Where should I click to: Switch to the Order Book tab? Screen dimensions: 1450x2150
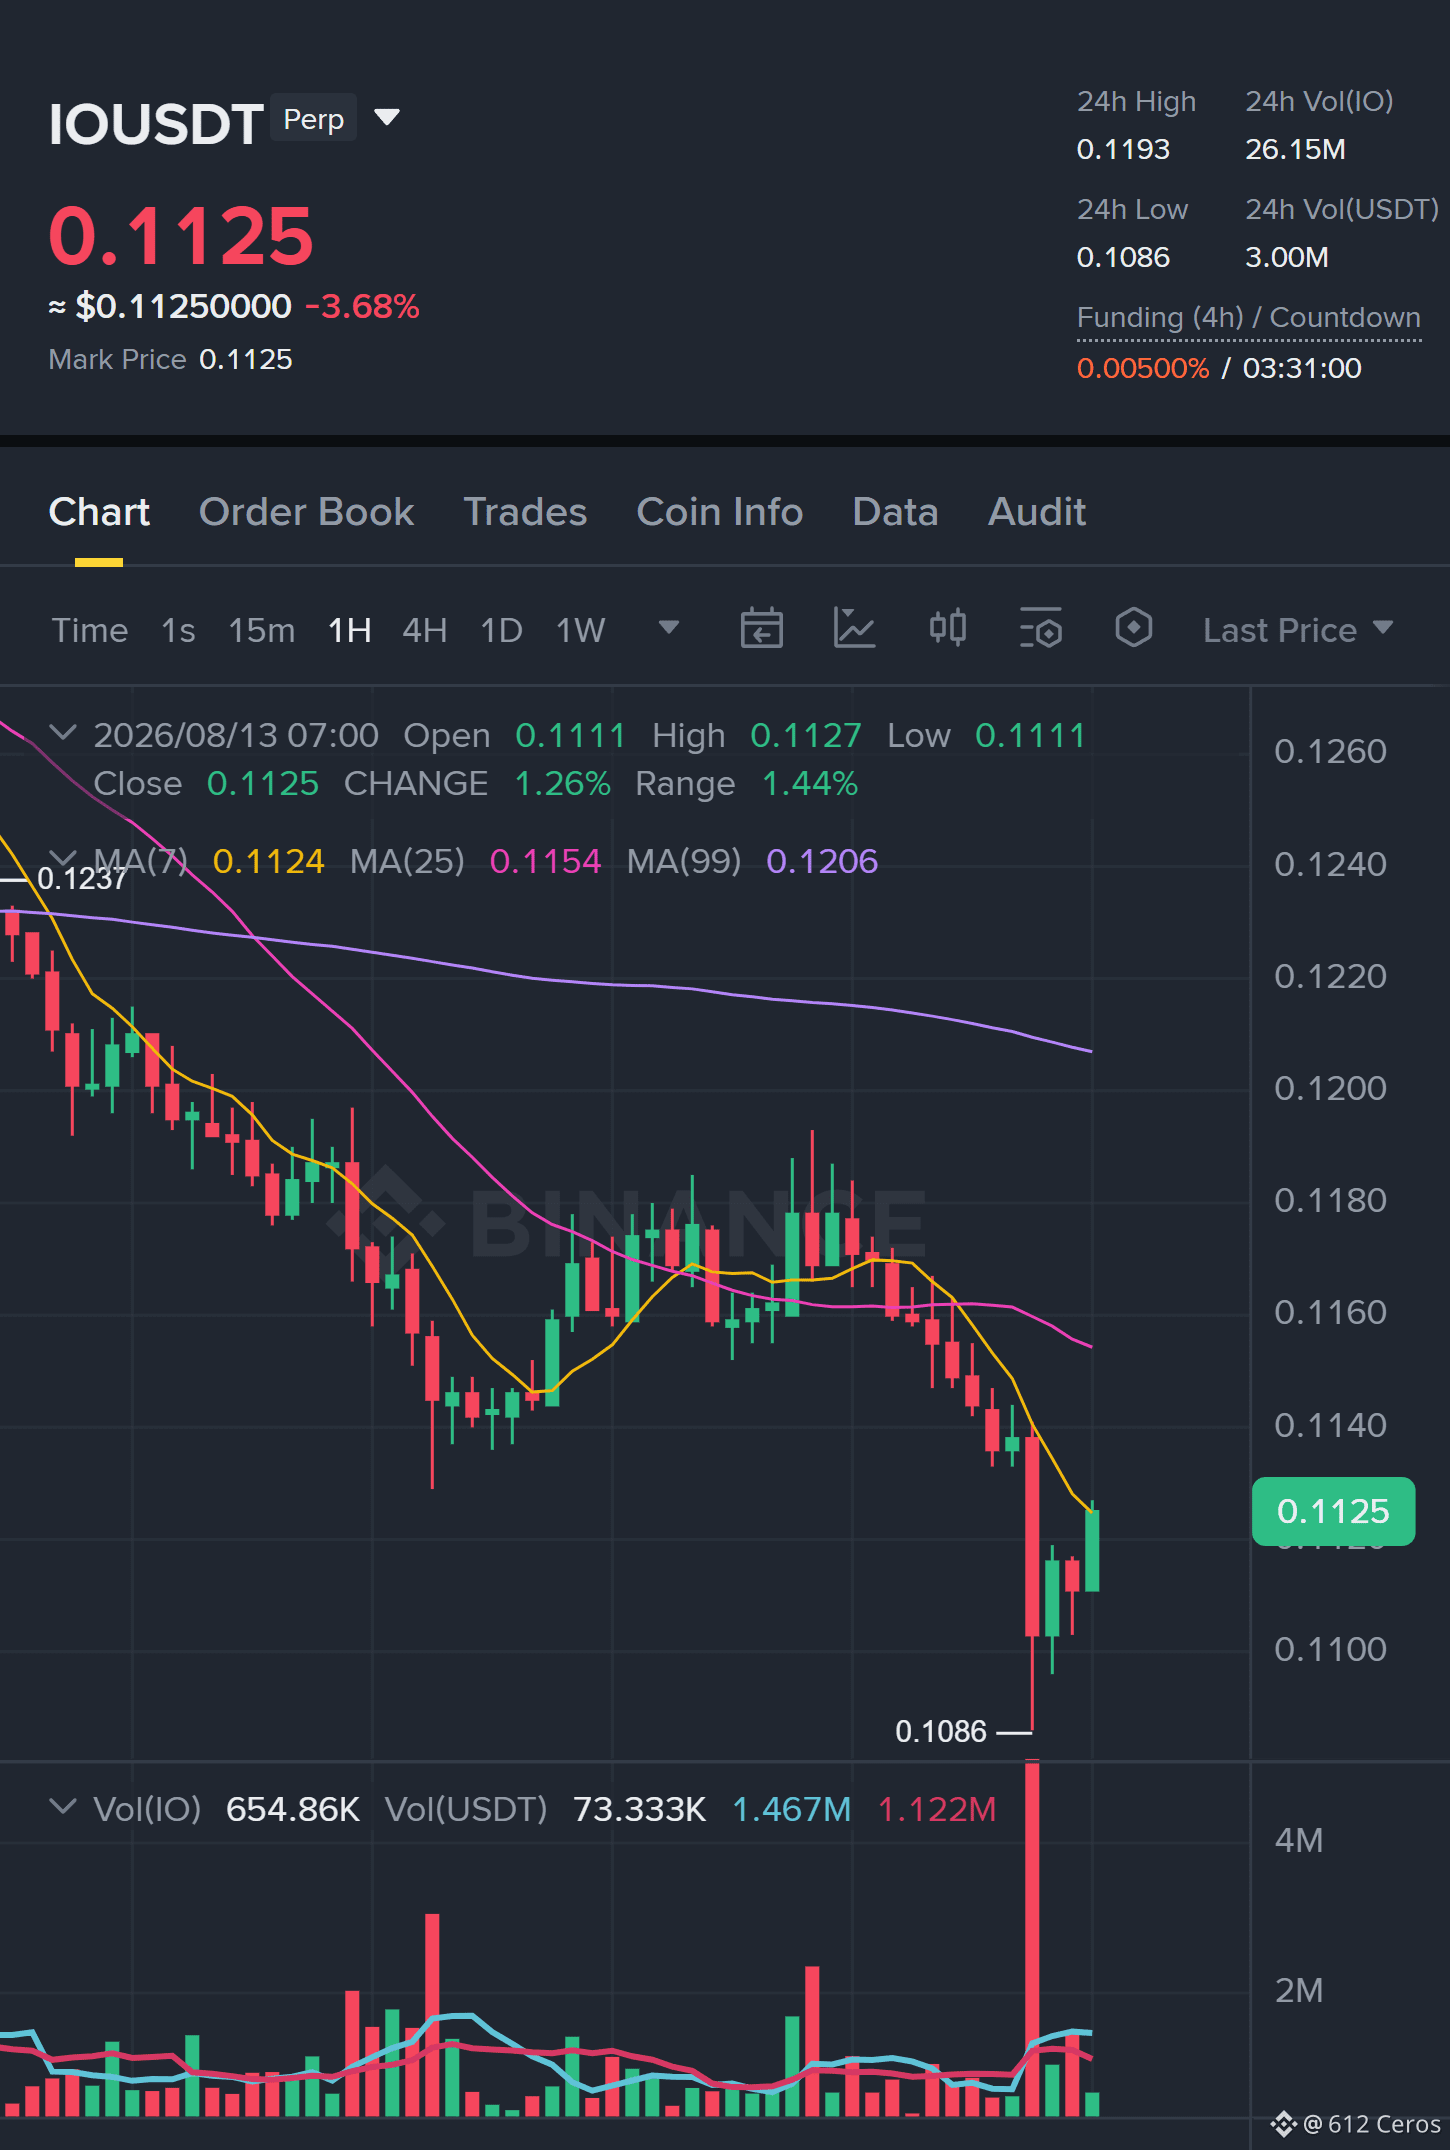click(x=306, y=512)
